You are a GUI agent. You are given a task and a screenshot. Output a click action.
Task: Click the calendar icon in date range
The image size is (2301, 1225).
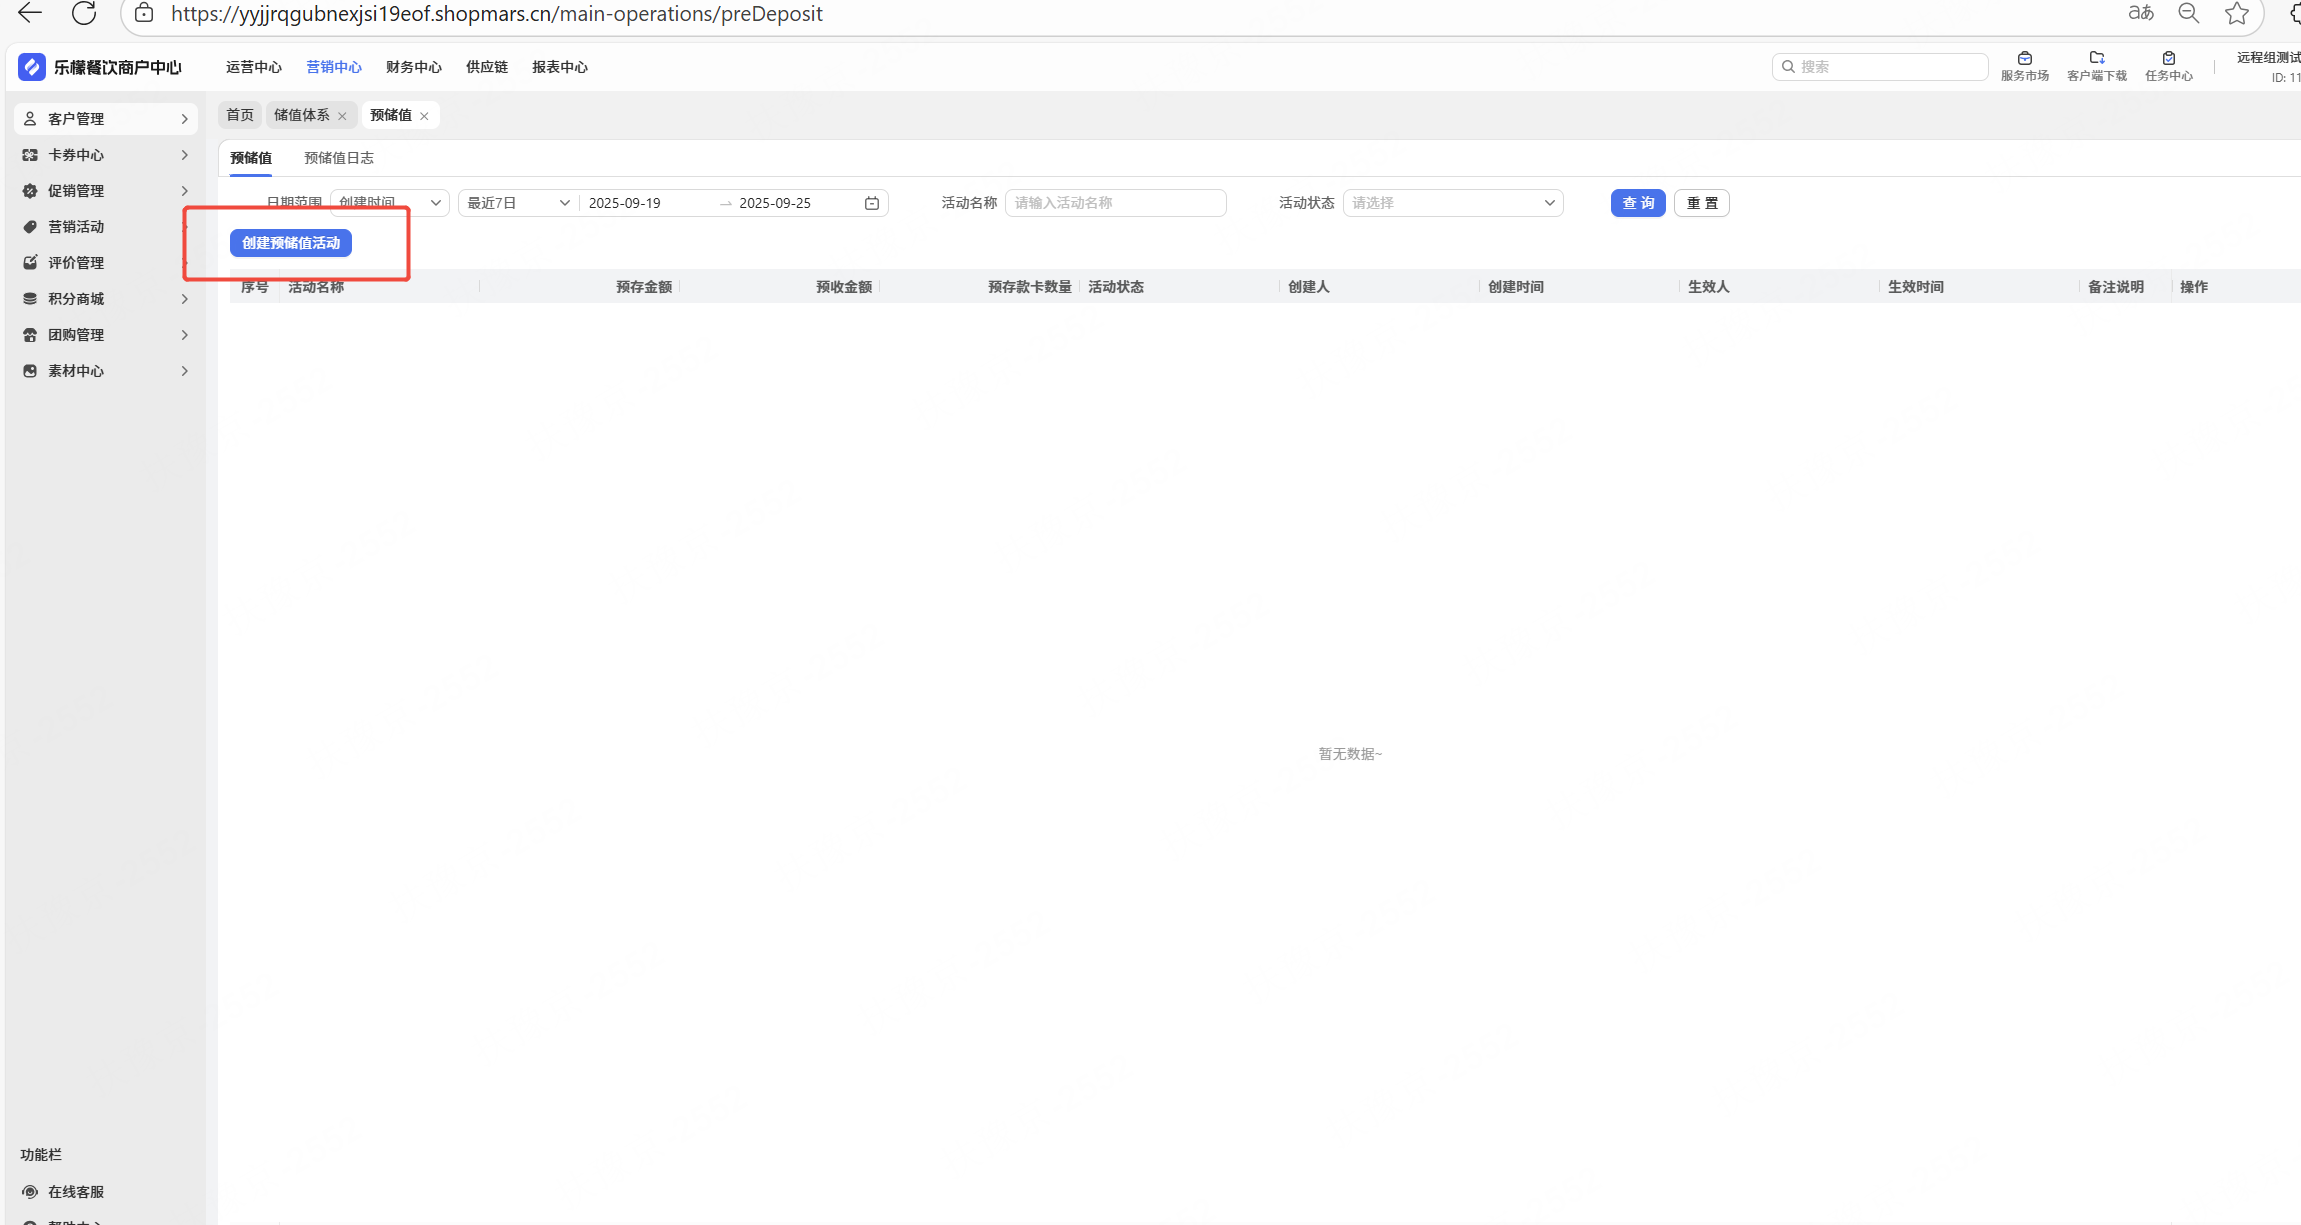click(871, 203)
